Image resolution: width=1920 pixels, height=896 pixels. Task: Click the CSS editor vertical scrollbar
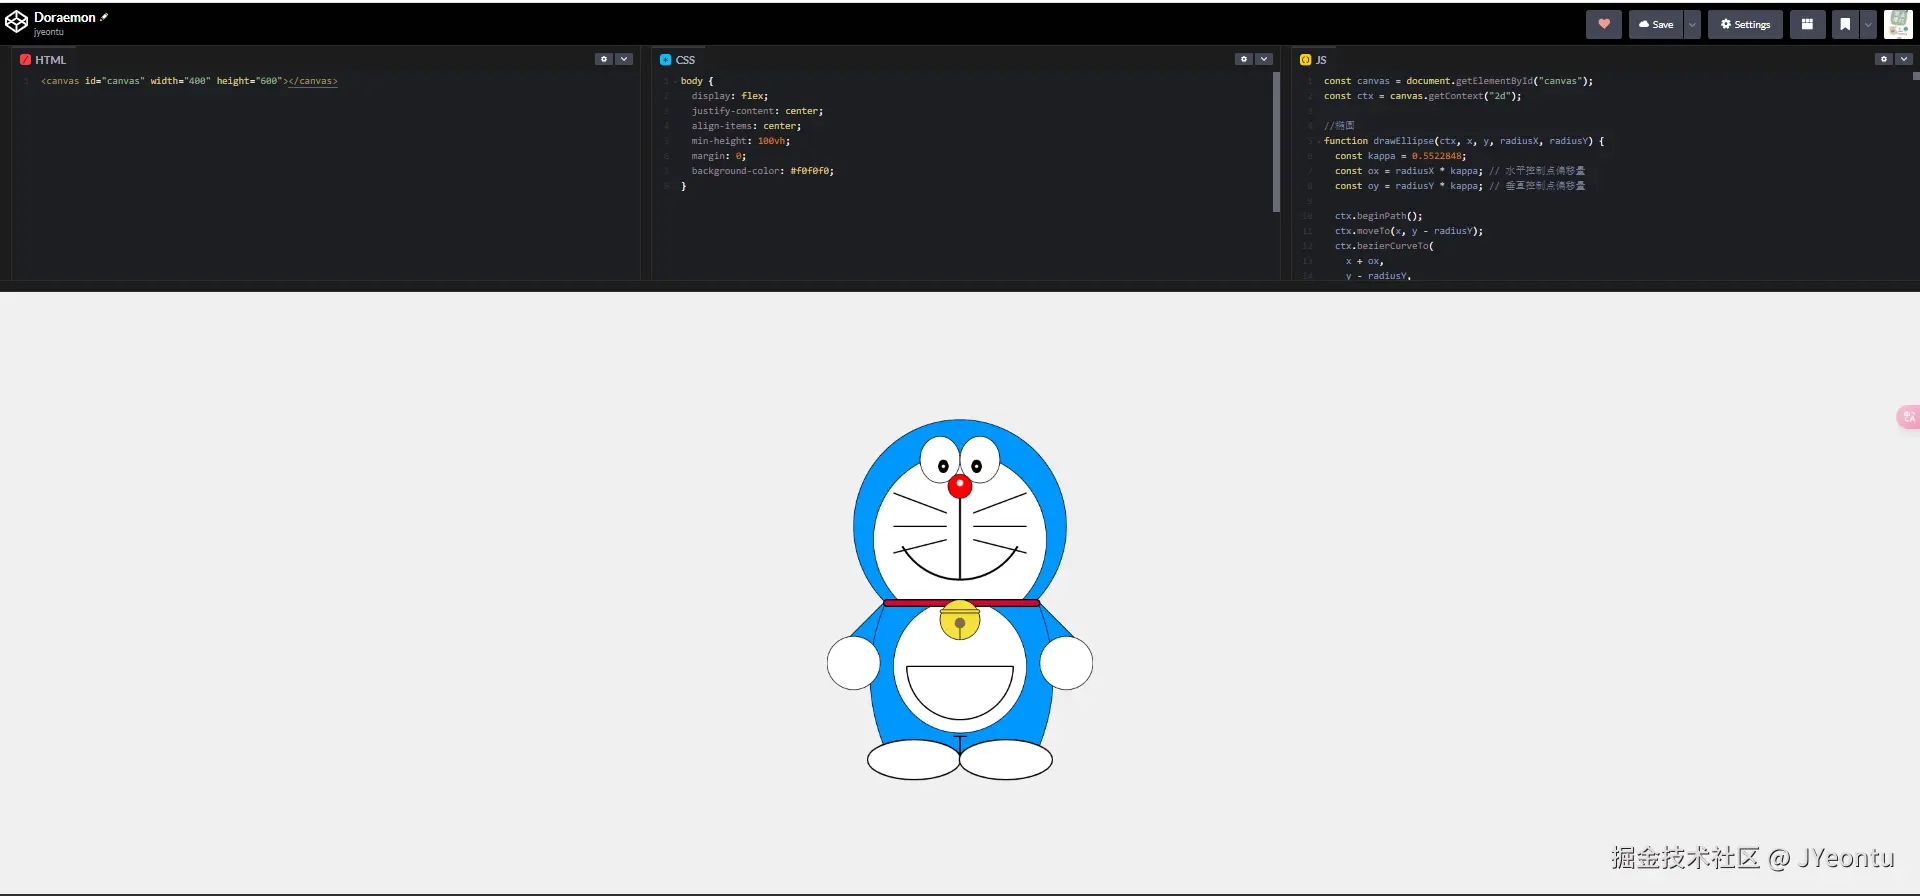1276,141
